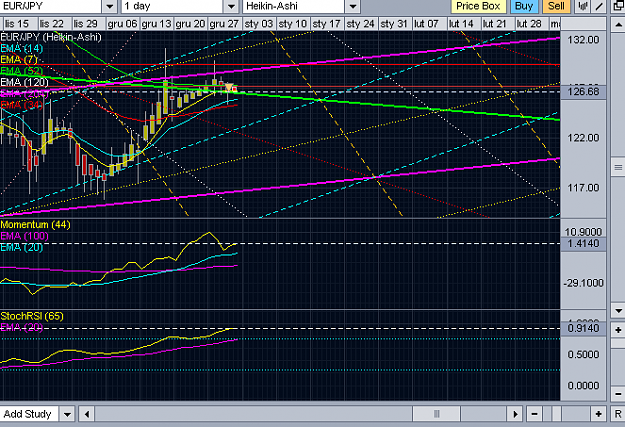Screen dimensions: 625x427
Task: Open the Price Box
Action: [x=478, y=6]
